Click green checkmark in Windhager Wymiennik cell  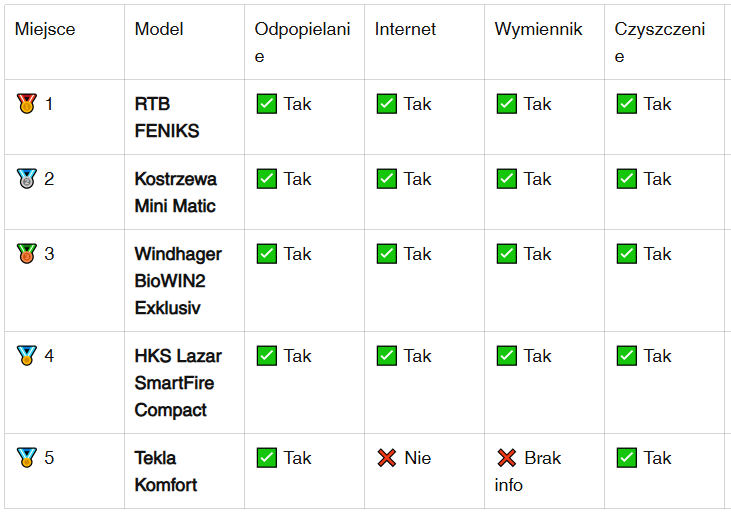(x=506, y=254)
